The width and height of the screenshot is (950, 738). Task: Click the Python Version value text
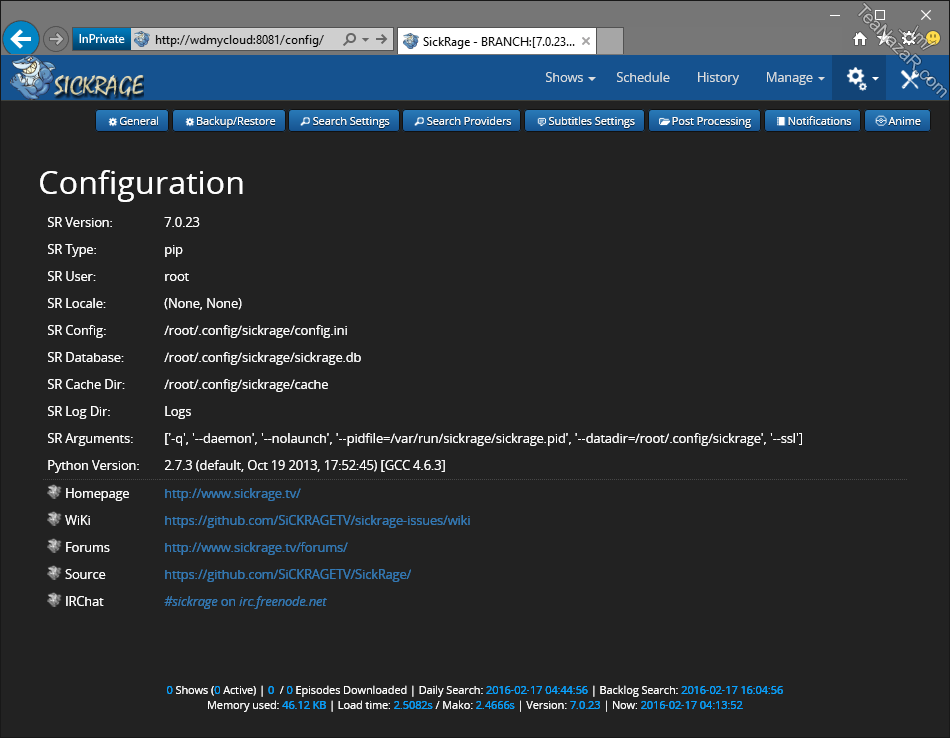click(x=305, y=465)
